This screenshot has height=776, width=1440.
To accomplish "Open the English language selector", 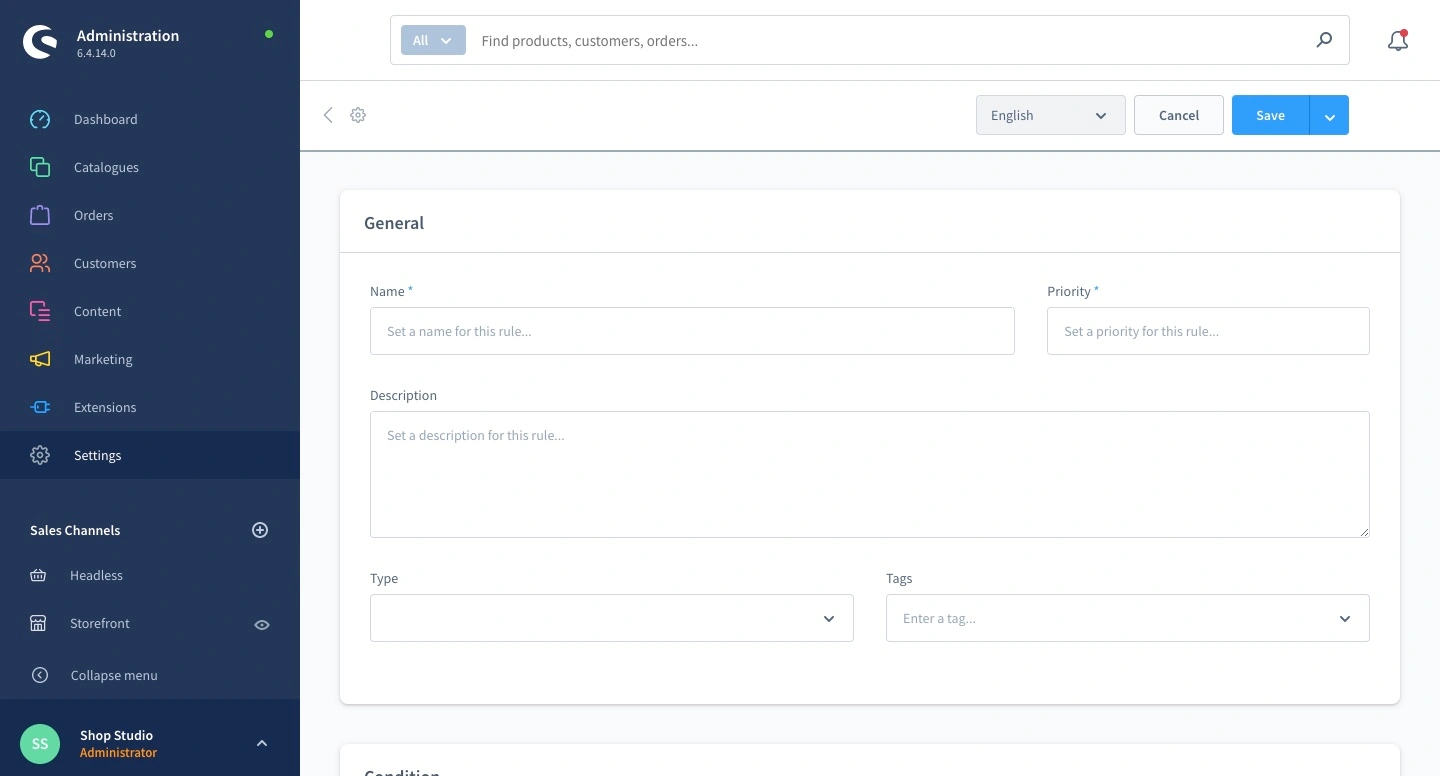I will (1050, 115).
